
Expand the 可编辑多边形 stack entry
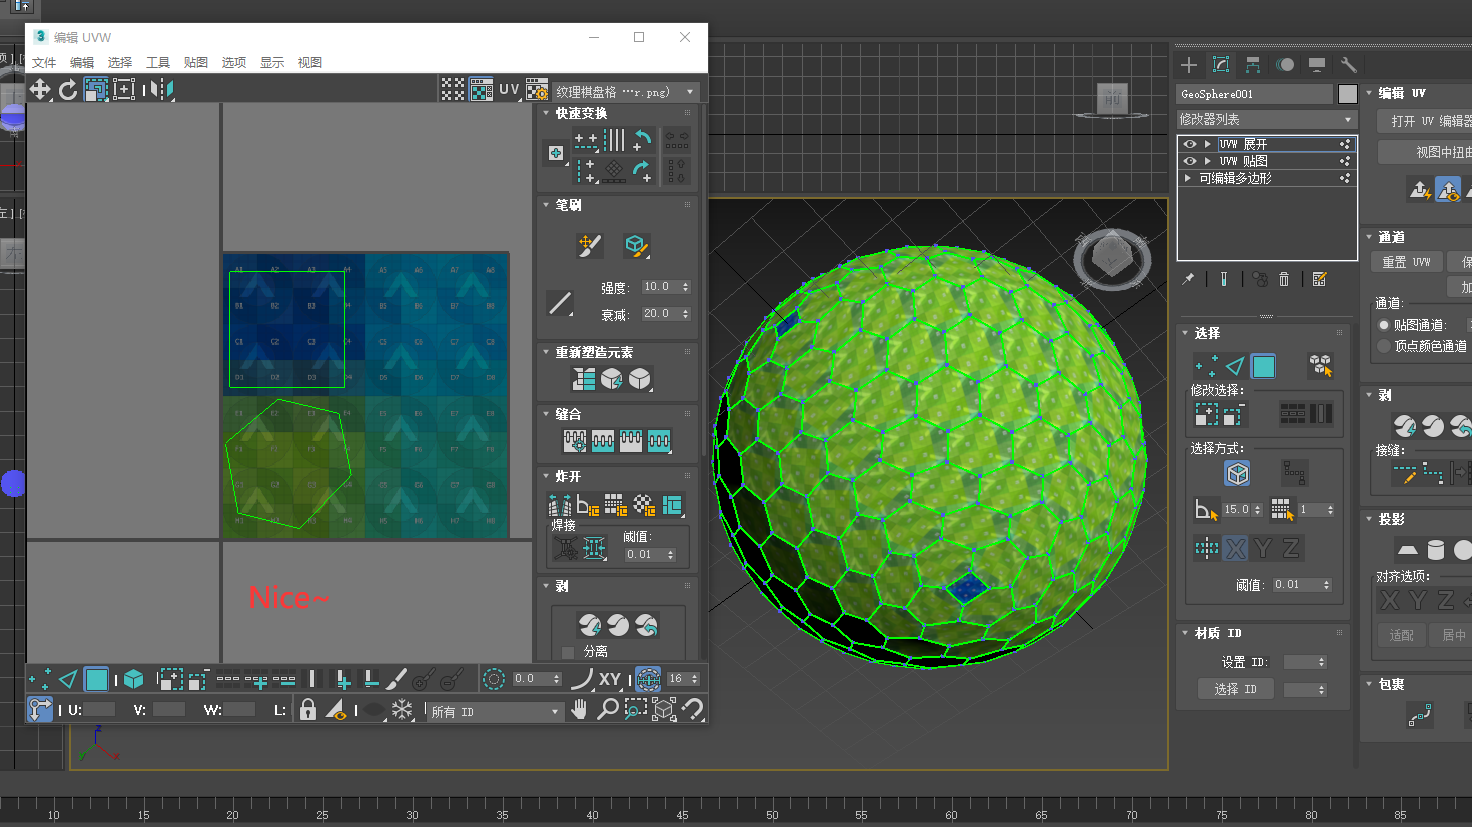(1188, 178)
